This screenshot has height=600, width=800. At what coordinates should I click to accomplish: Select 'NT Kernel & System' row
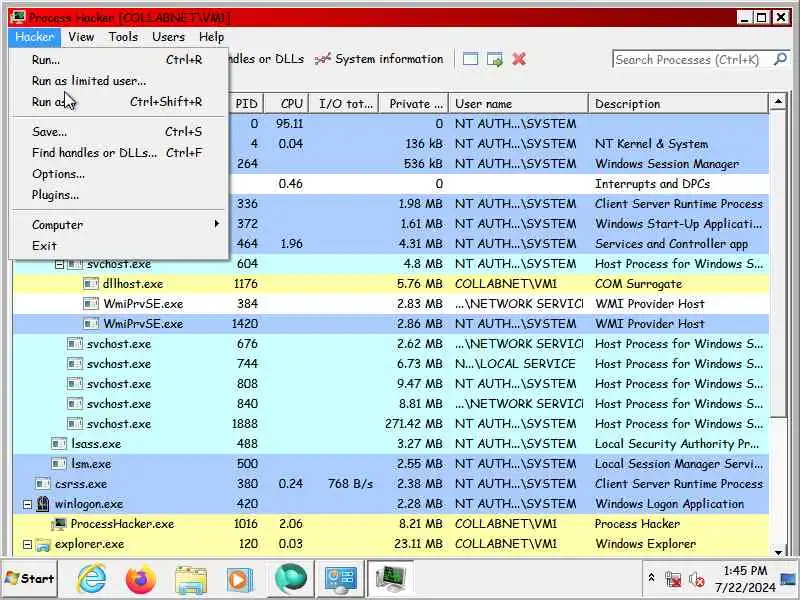(x=499, y=144)
